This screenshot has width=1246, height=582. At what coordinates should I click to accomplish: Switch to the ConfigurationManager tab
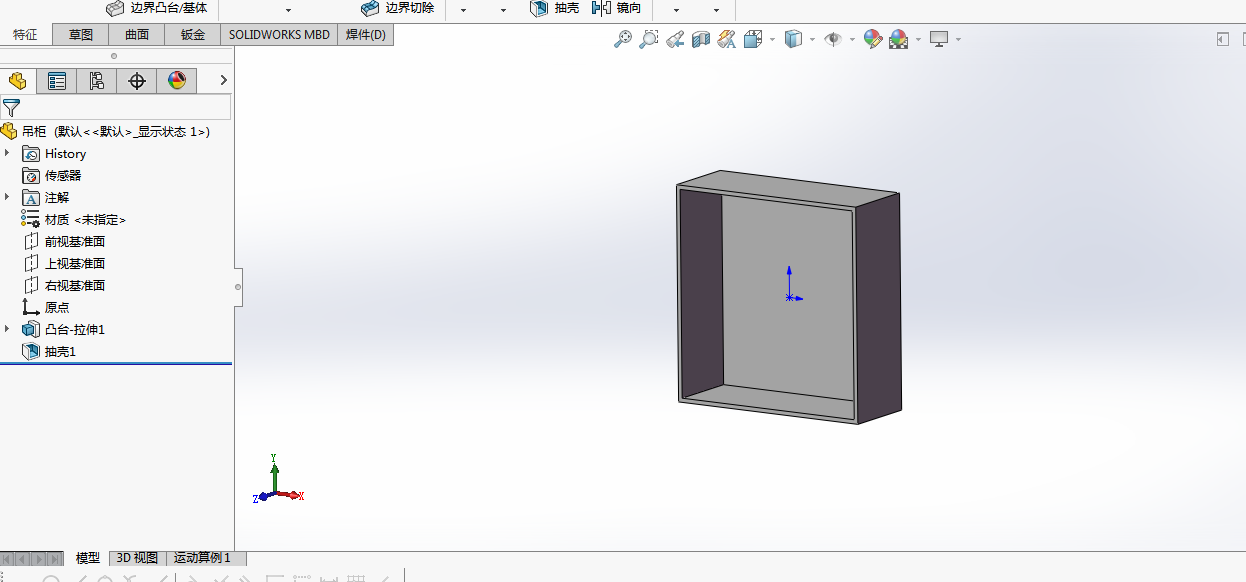pos(97,81)
